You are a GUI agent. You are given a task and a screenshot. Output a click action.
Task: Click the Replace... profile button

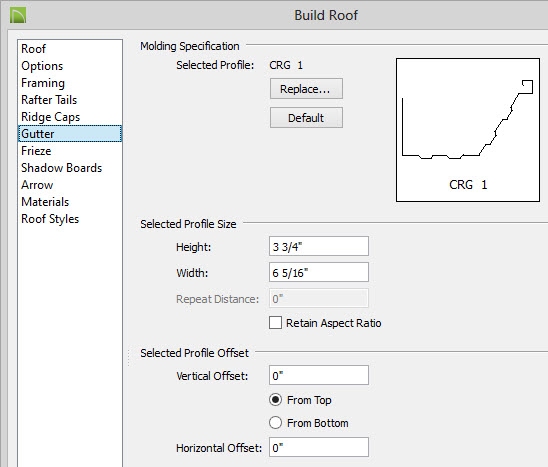(306, 89)
